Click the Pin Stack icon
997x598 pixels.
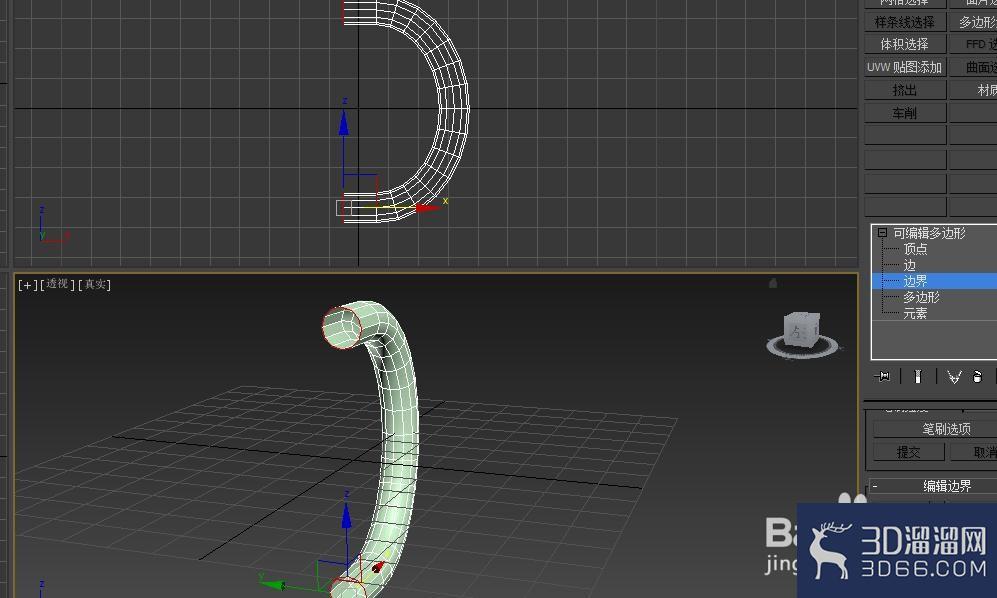coord(883,376)
